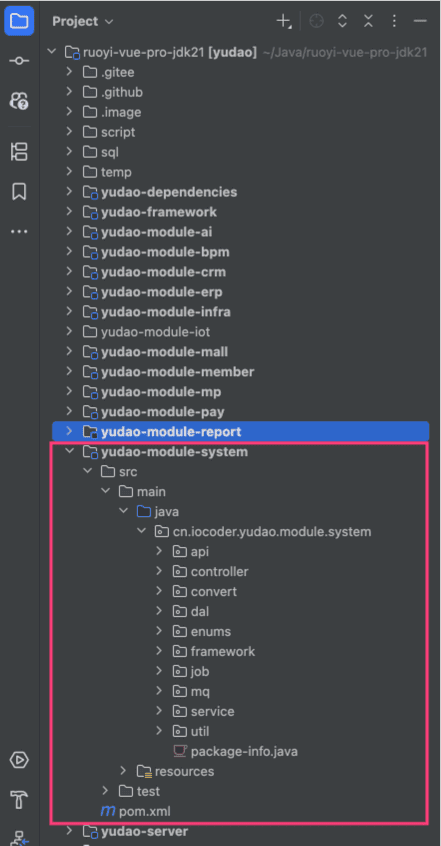Open the Project tool window folder icon
441x846 pixels.
coord(19,22)
